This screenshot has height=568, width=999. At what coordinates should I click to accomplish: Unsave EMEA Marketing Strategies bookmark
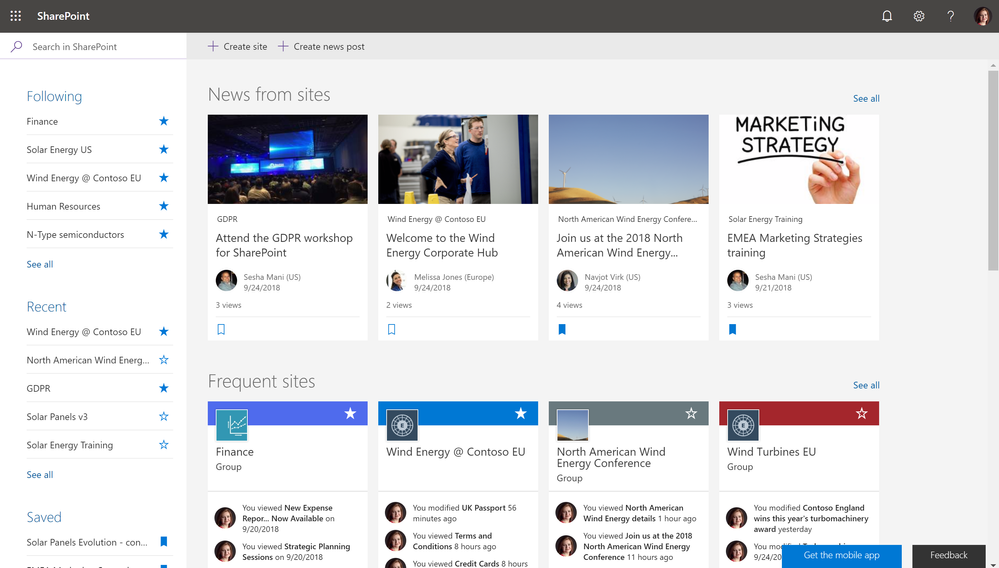tap(733, 329)
